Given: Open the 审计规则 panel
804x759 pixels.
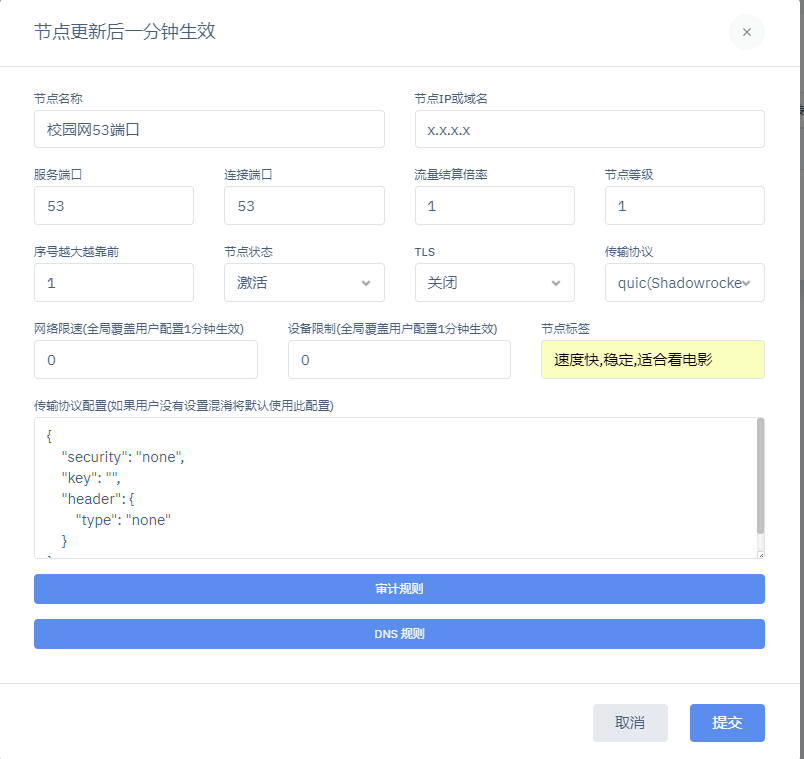Looking at the screenshot, I should pos(399,589).
